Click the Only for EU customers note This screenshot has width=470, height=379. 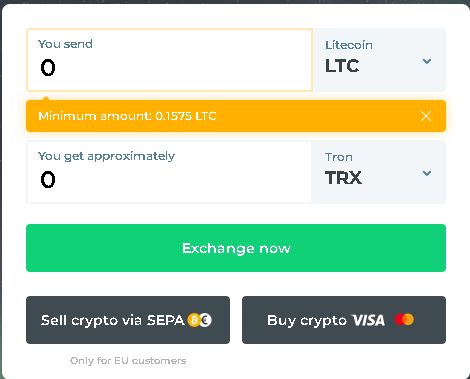[128, 361]
